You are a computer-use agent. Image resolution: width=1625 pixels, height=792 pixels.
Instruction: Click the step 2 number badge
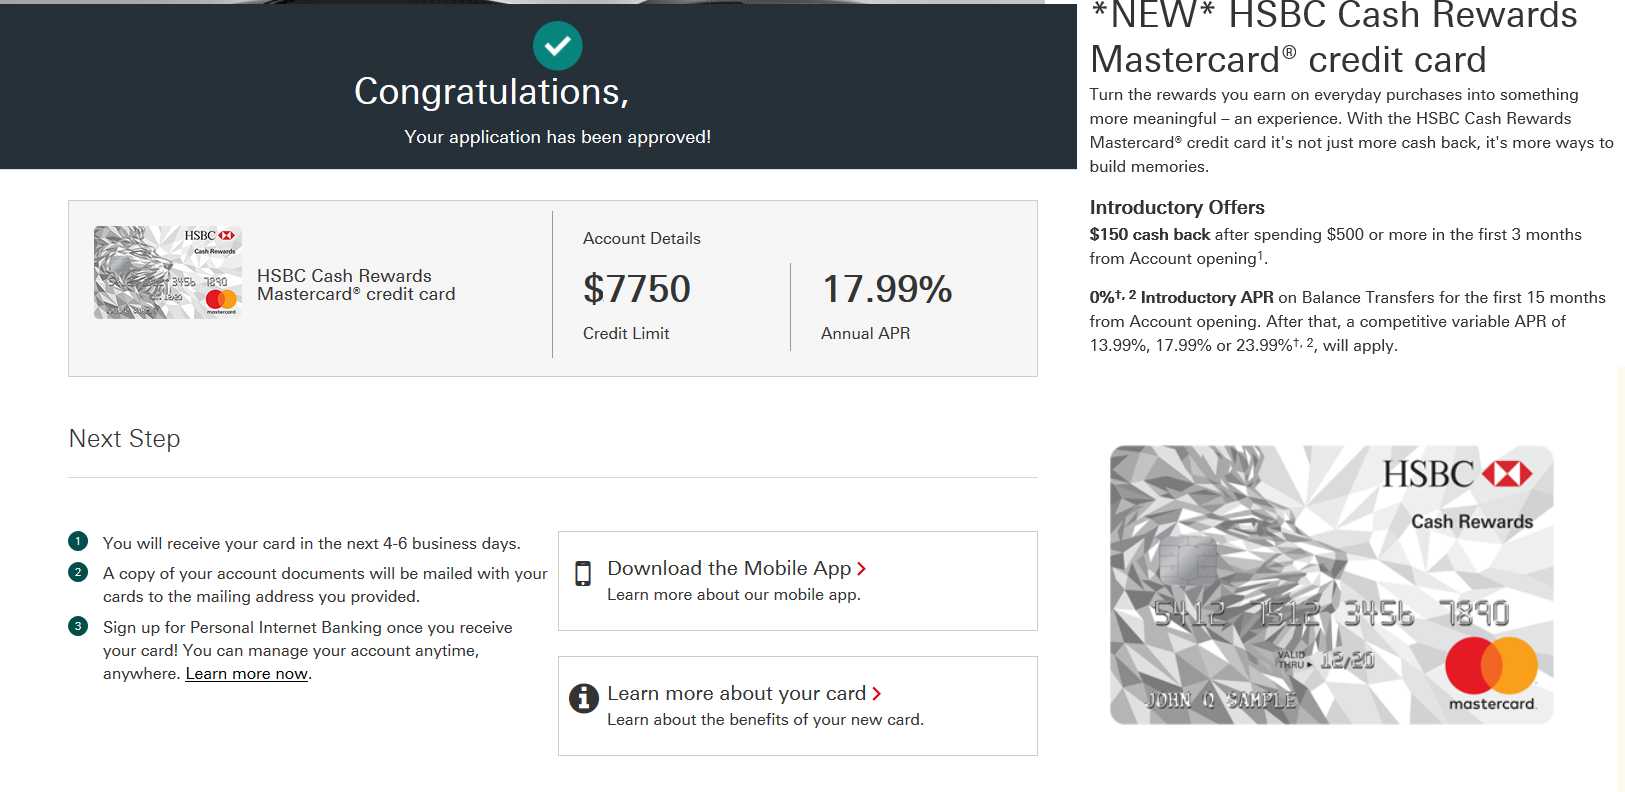pos(78,572)
